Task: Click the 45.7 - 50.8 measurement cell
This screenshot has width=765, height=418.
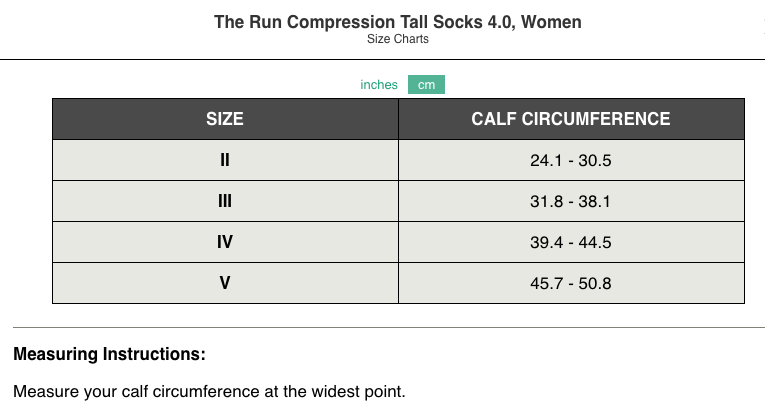Action: (x=571, y=283)
